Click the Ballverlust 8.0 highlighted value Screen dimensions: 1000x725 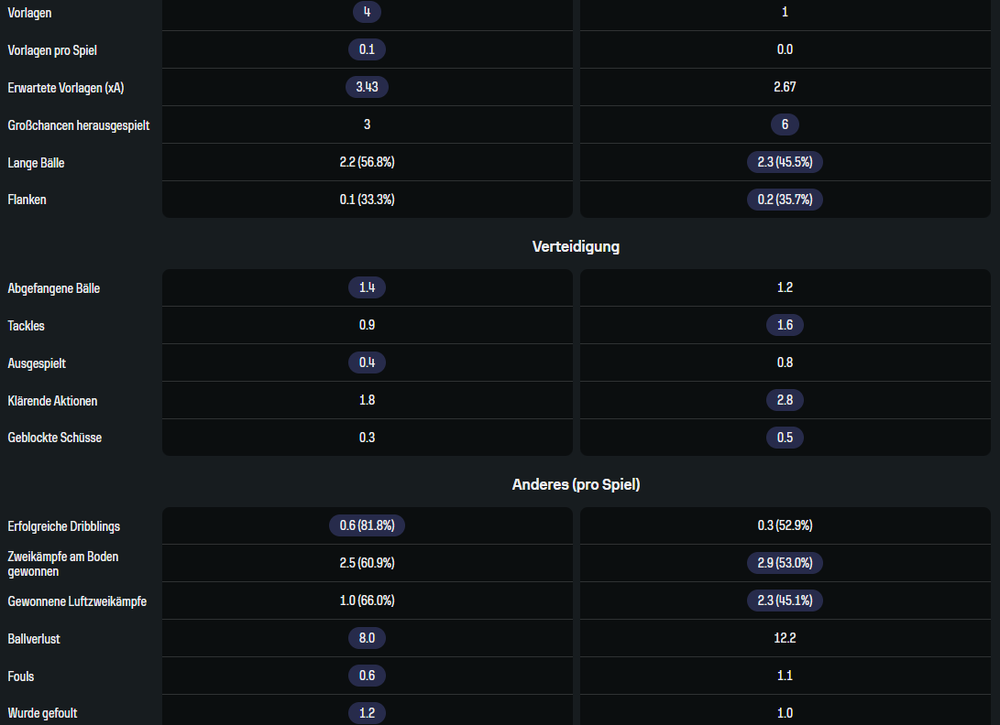tap(367, 638)
